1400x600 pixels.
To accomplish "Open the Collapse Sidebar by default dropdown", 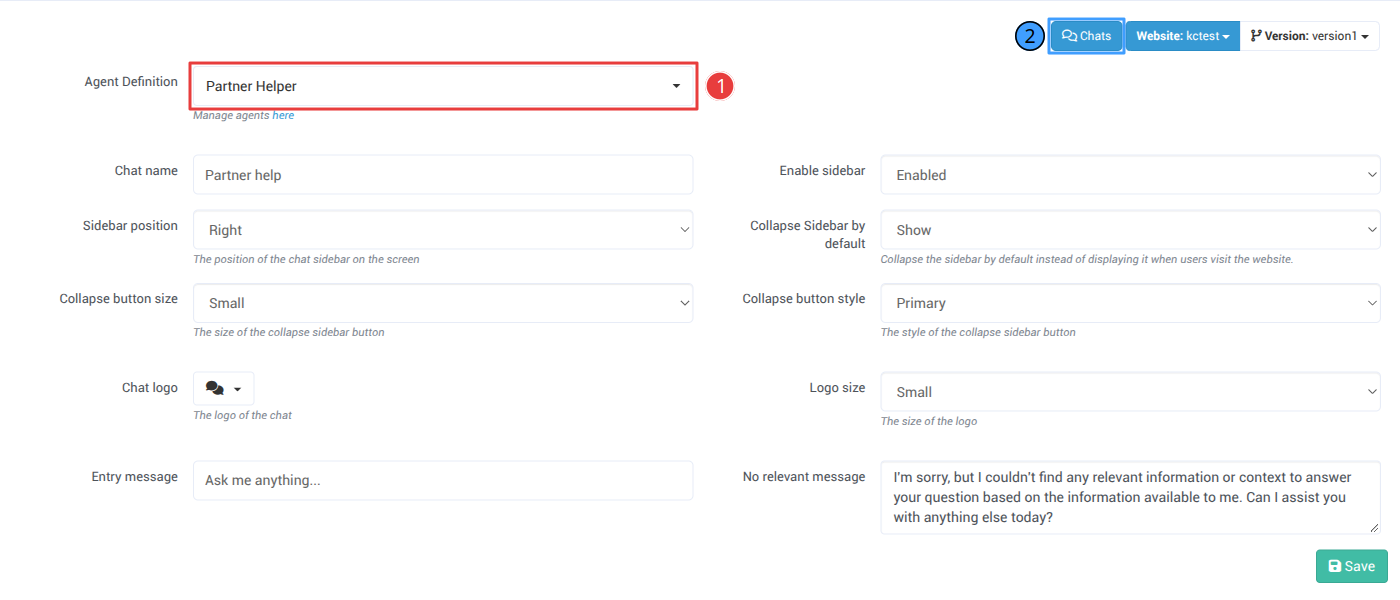I will point(1130,230).
